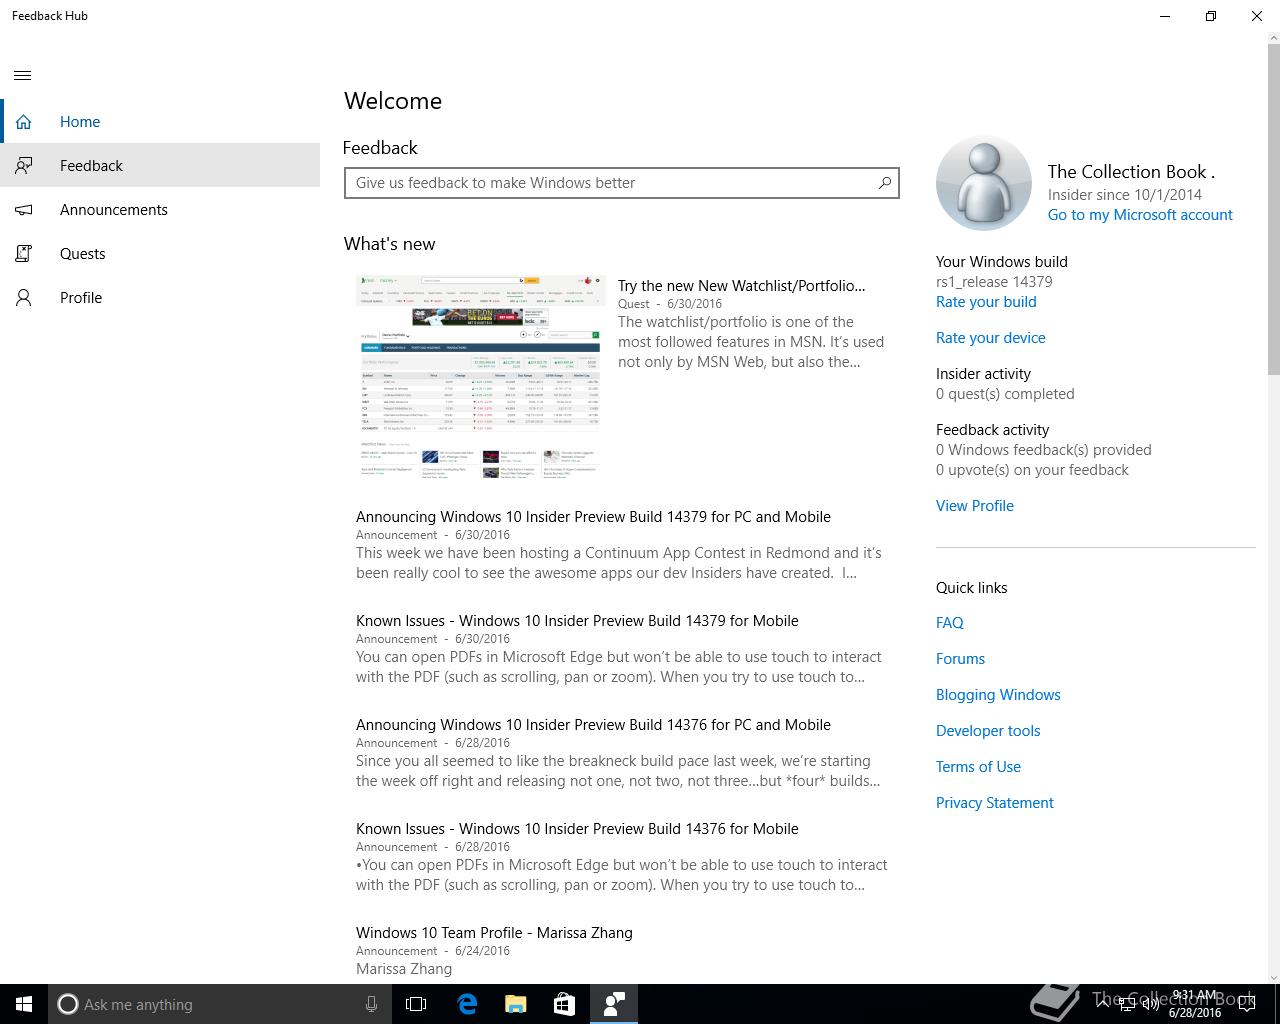Open the hamburger navigation menu
Screen dimensions: 1280x1024
[x=23, y=76]
